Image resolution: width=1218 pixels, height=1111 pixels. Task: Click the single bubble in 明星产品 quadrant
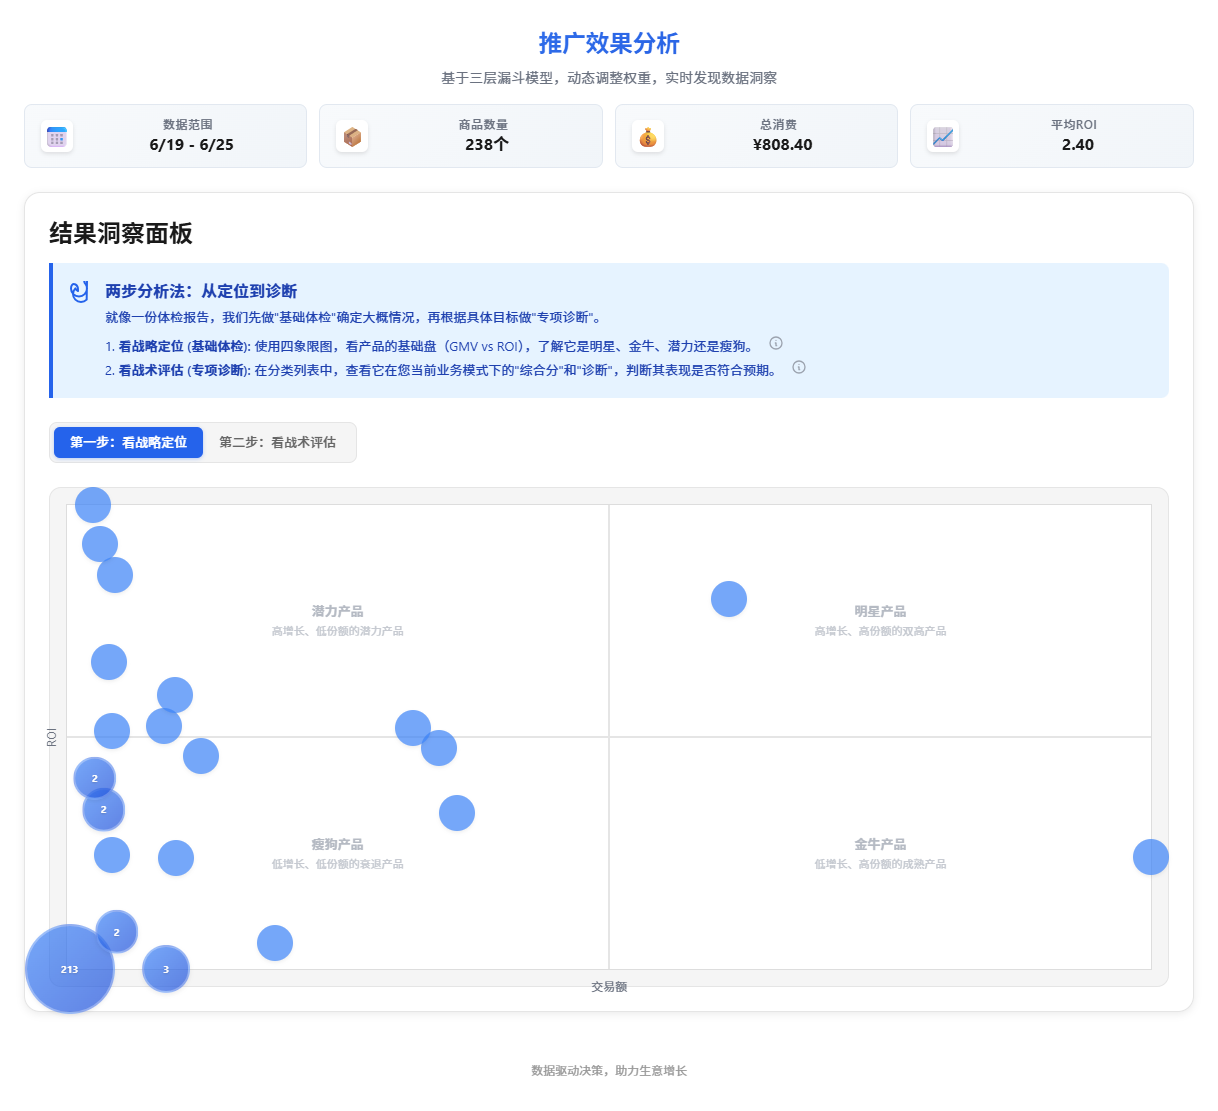coord(729,599)
